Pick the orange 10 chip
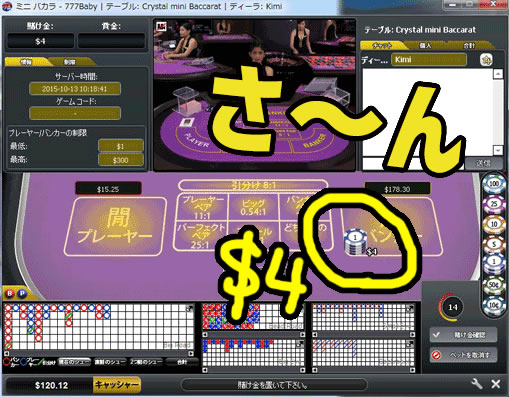Screen dimensions: 509x397 (494, 224)
